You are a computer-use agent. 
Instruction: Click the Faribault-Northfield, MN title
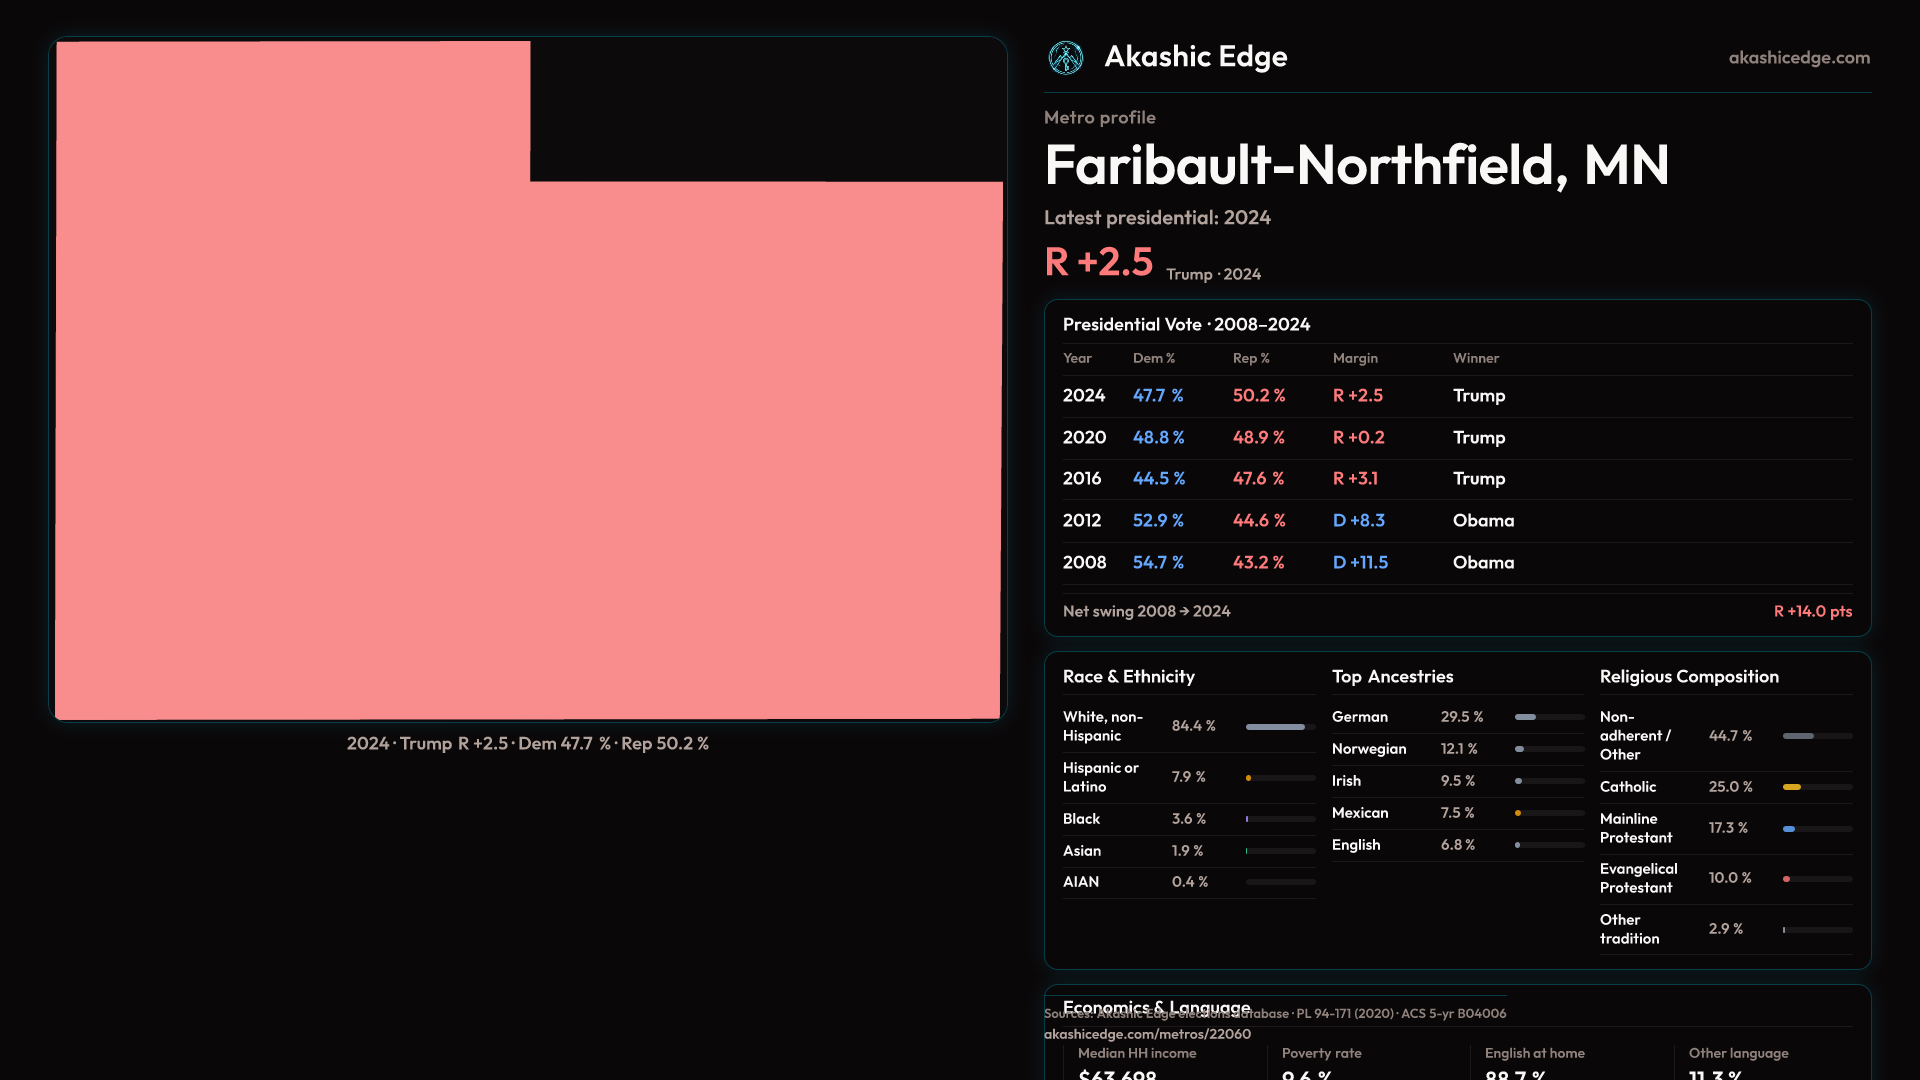[1356, 165]
